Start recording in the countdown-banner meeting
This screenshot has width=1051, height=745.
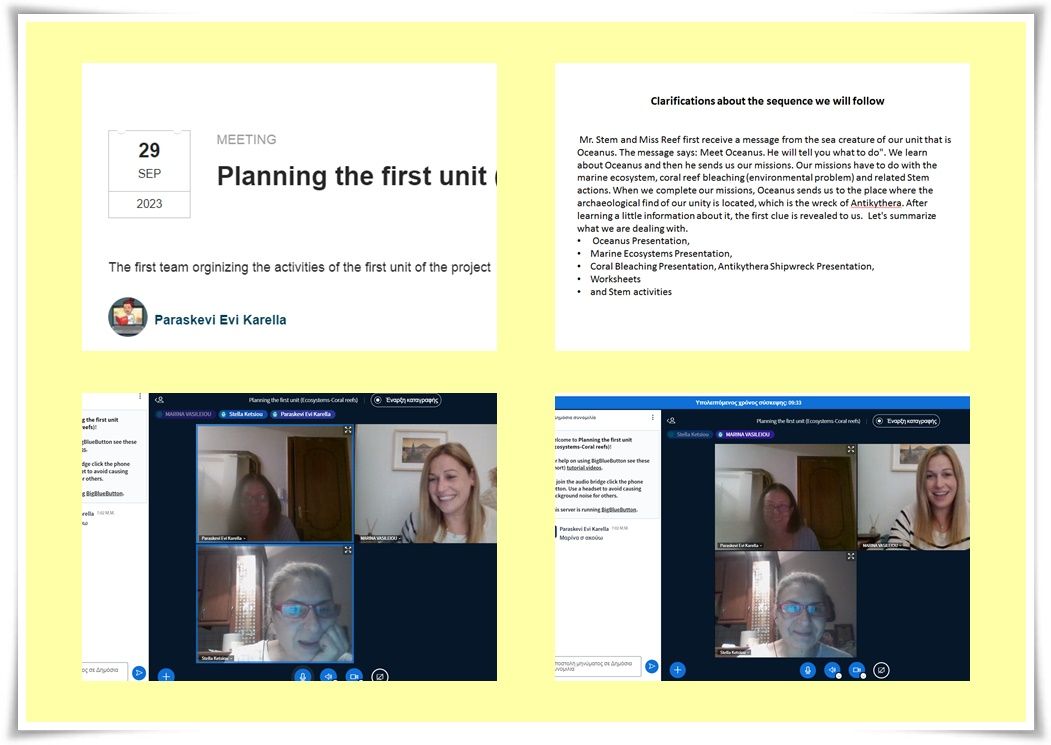(x=905, y=421)
